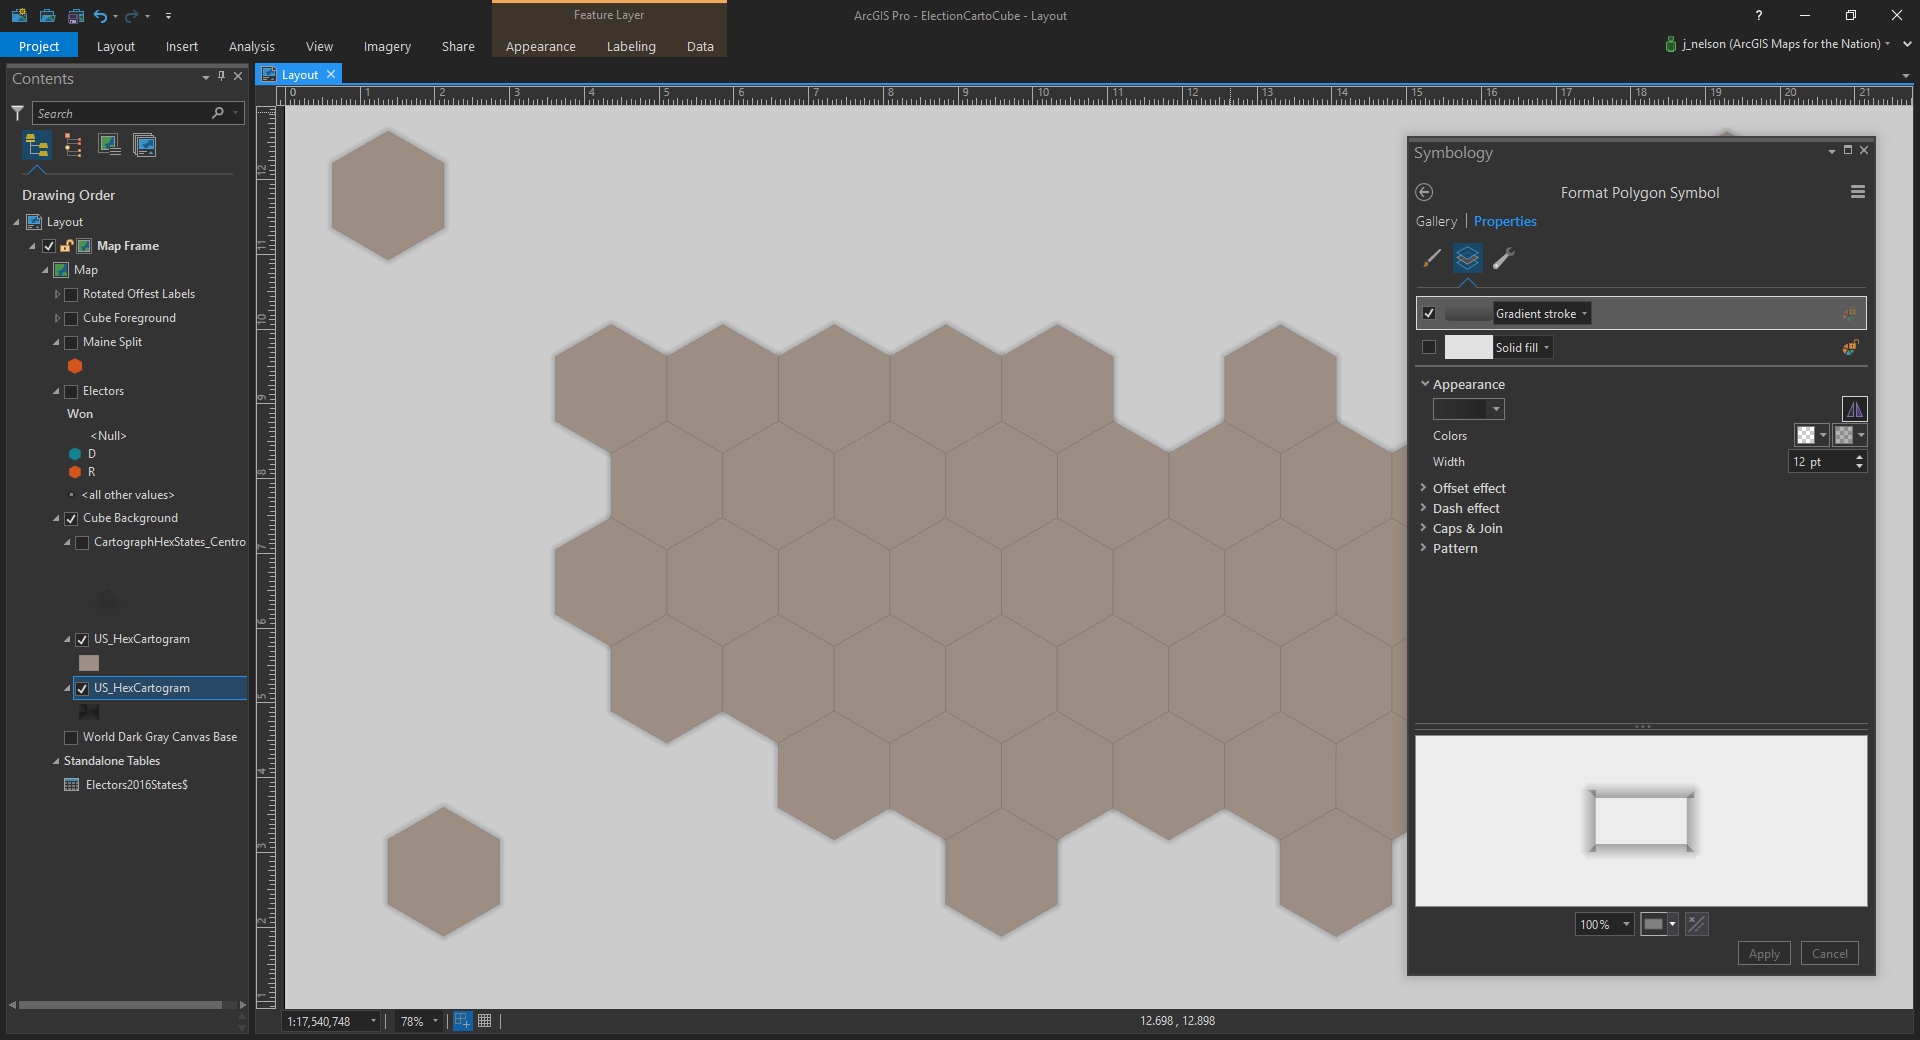Viewport: 1920px width, 1040px height.
Task: Switch to the Gallery view link
Action: (x=1436, y=221)
